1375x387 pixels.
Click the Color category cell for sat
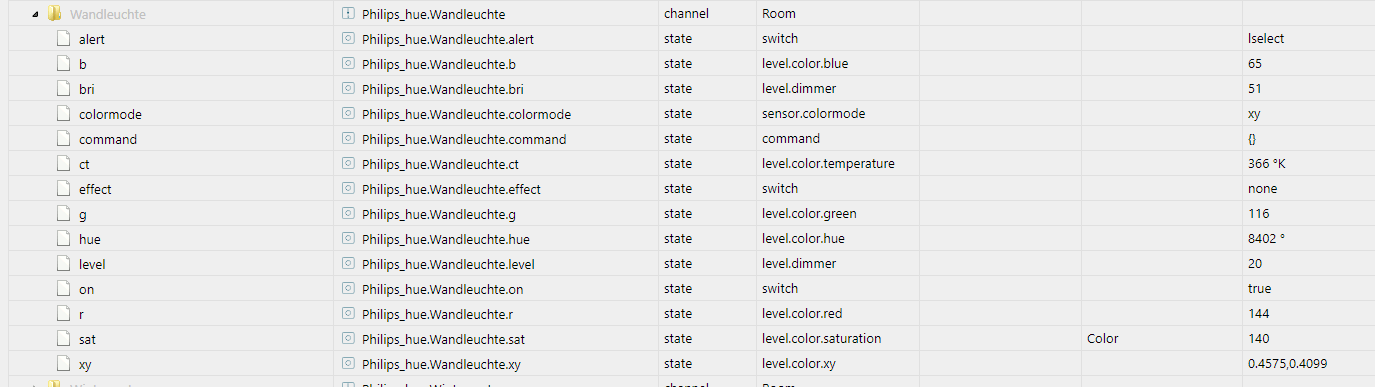point(1102,339)
